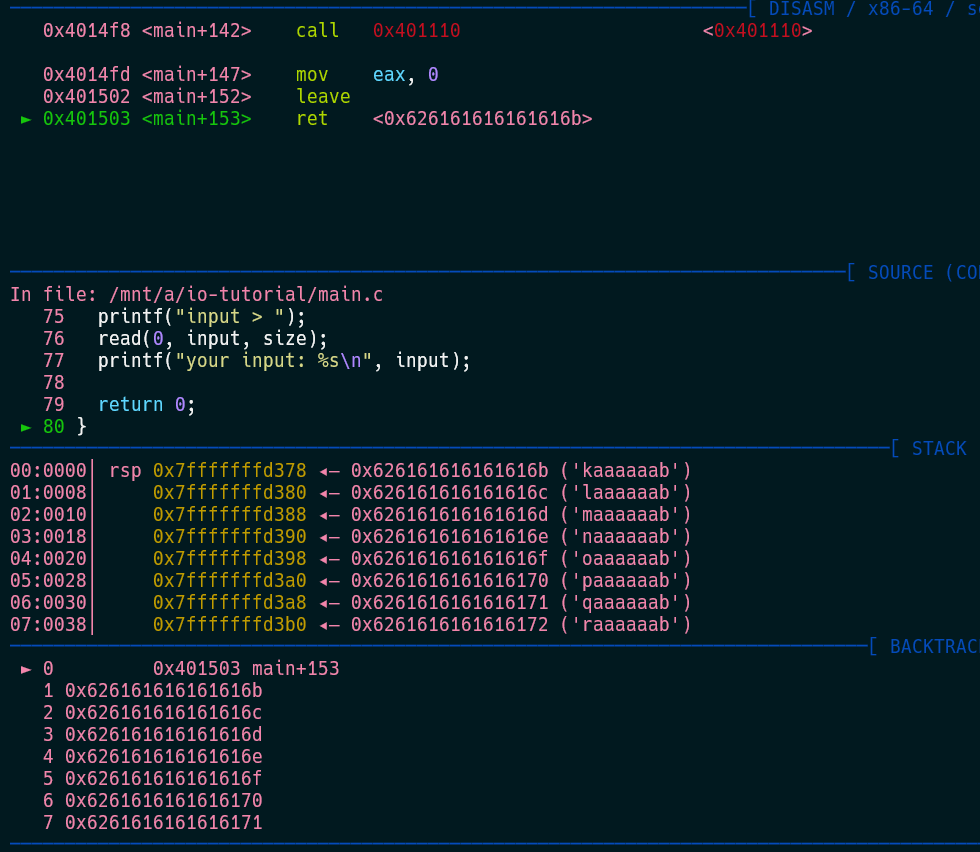Select the address 0x401502 <main+152>
980x852 pixels.
[147, 97]
